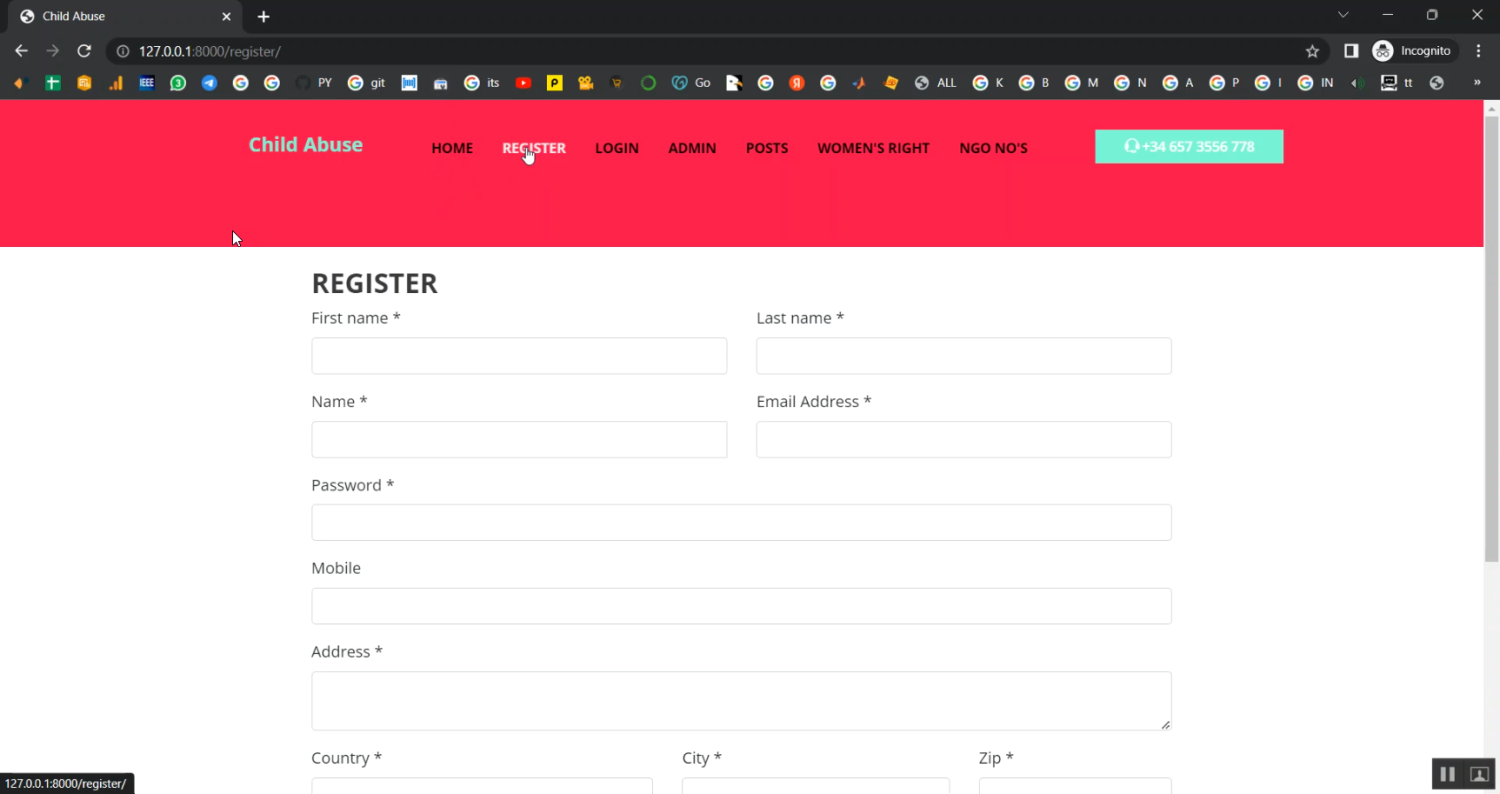1500x794 pixels.
Task: Open the NGO NO'S nav item
Action: 993,148
